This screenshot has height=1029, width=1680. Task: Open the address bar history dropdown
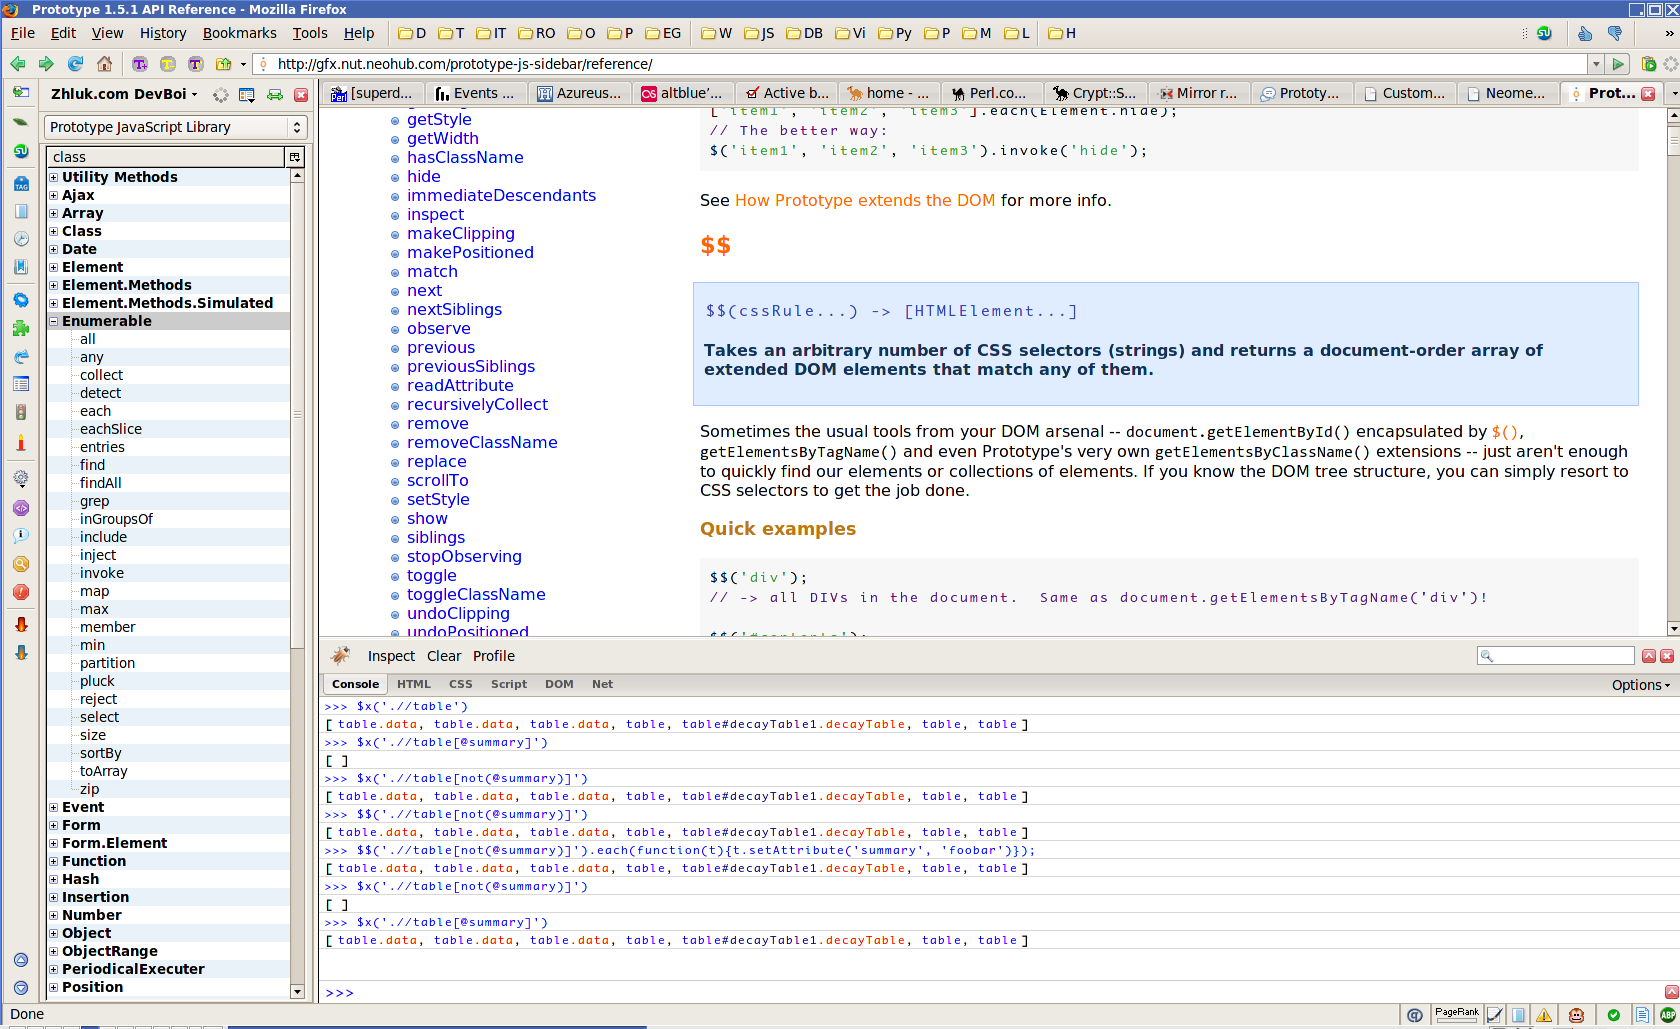[x=1595, y=64]
